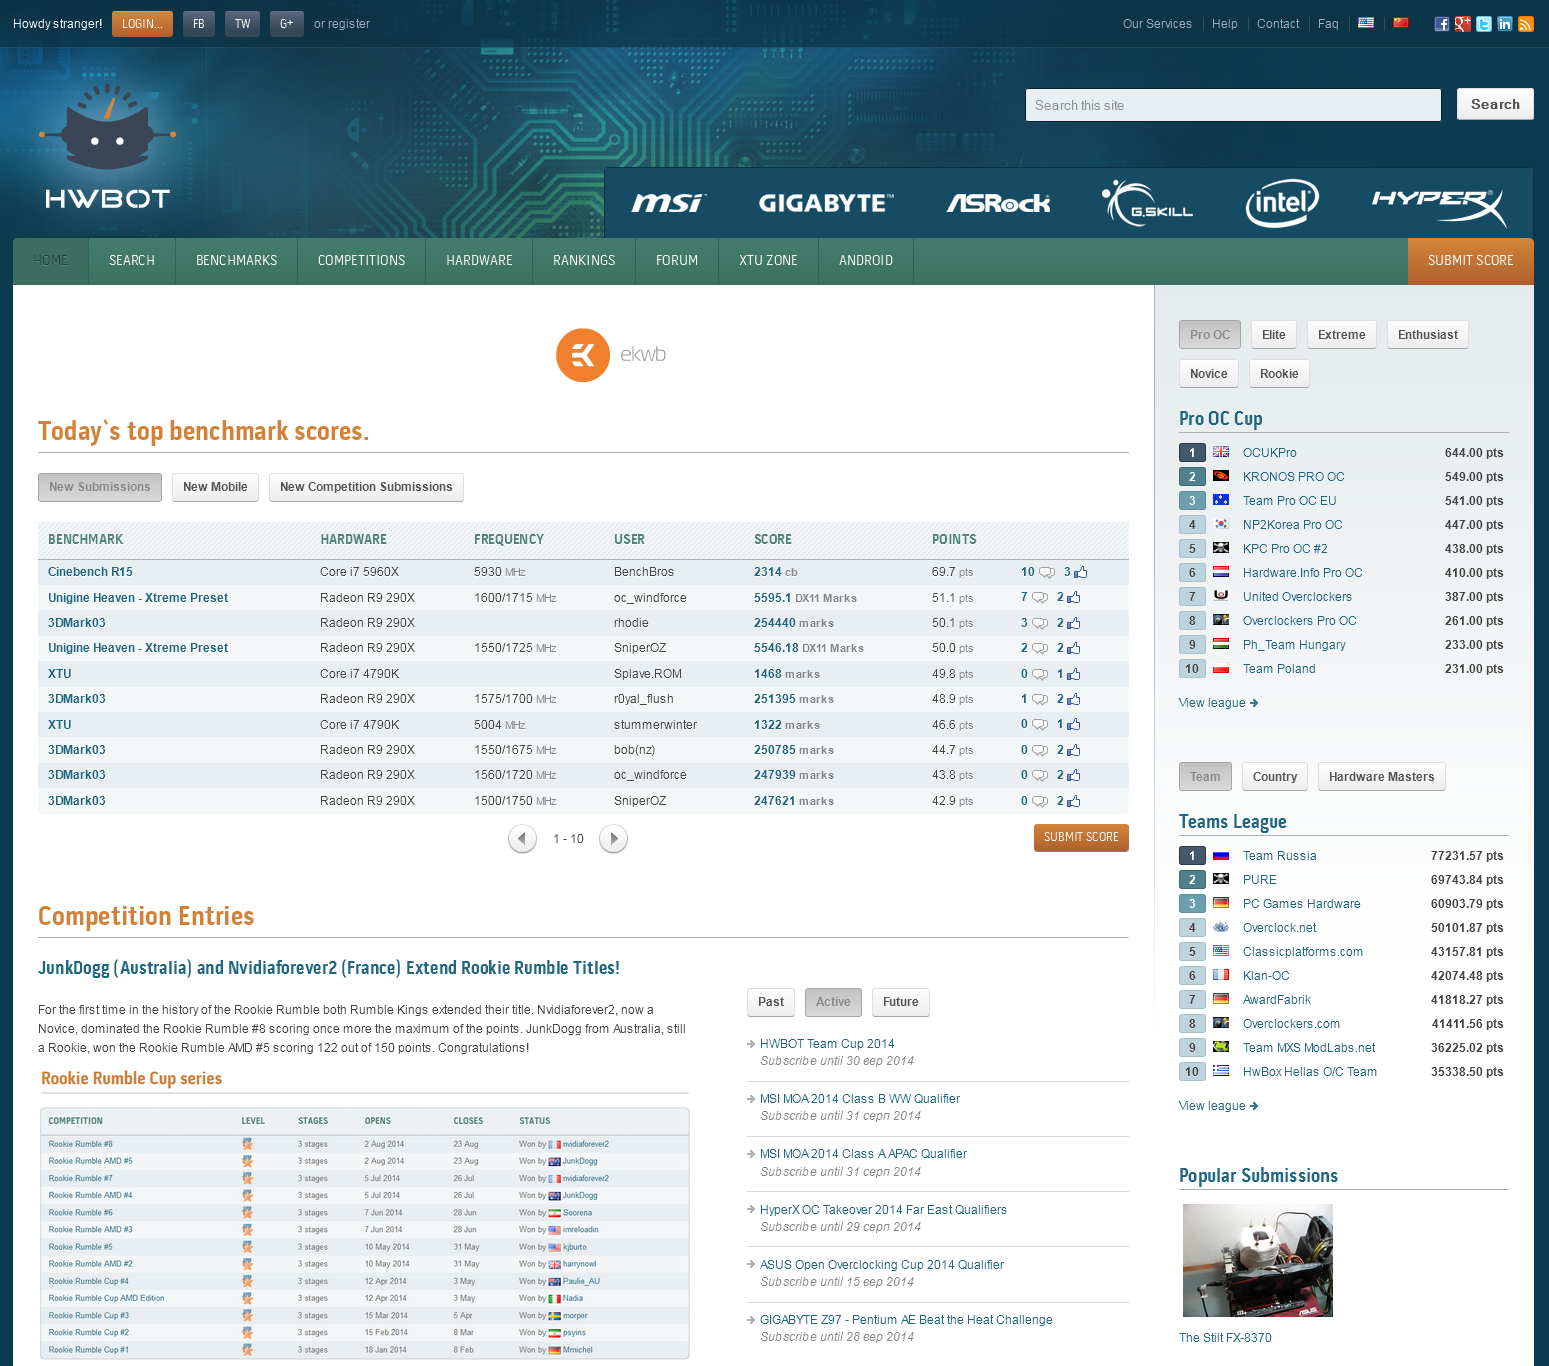The width and height of the screenshot is (1549, 1366).
Task: Like the Cinebench R15 BenchBros score
Action: tap(1081, 573)
